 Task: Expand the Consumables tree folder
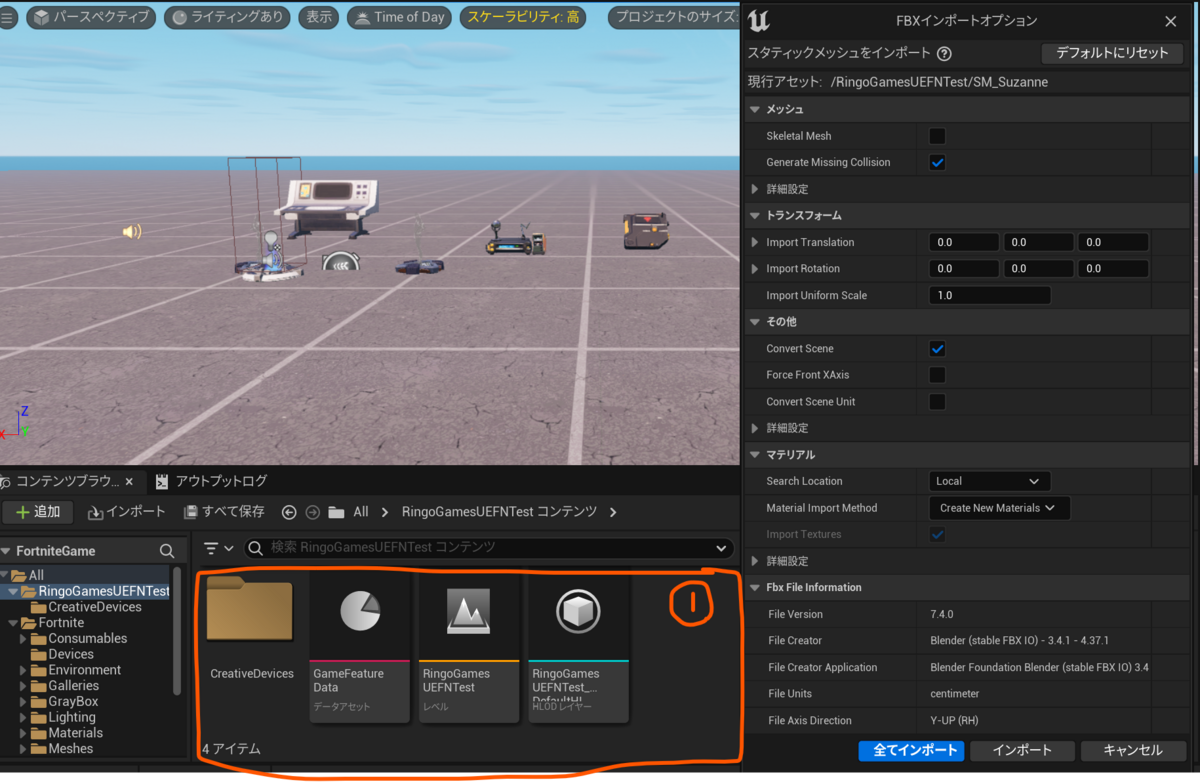[x=24, y=639]
